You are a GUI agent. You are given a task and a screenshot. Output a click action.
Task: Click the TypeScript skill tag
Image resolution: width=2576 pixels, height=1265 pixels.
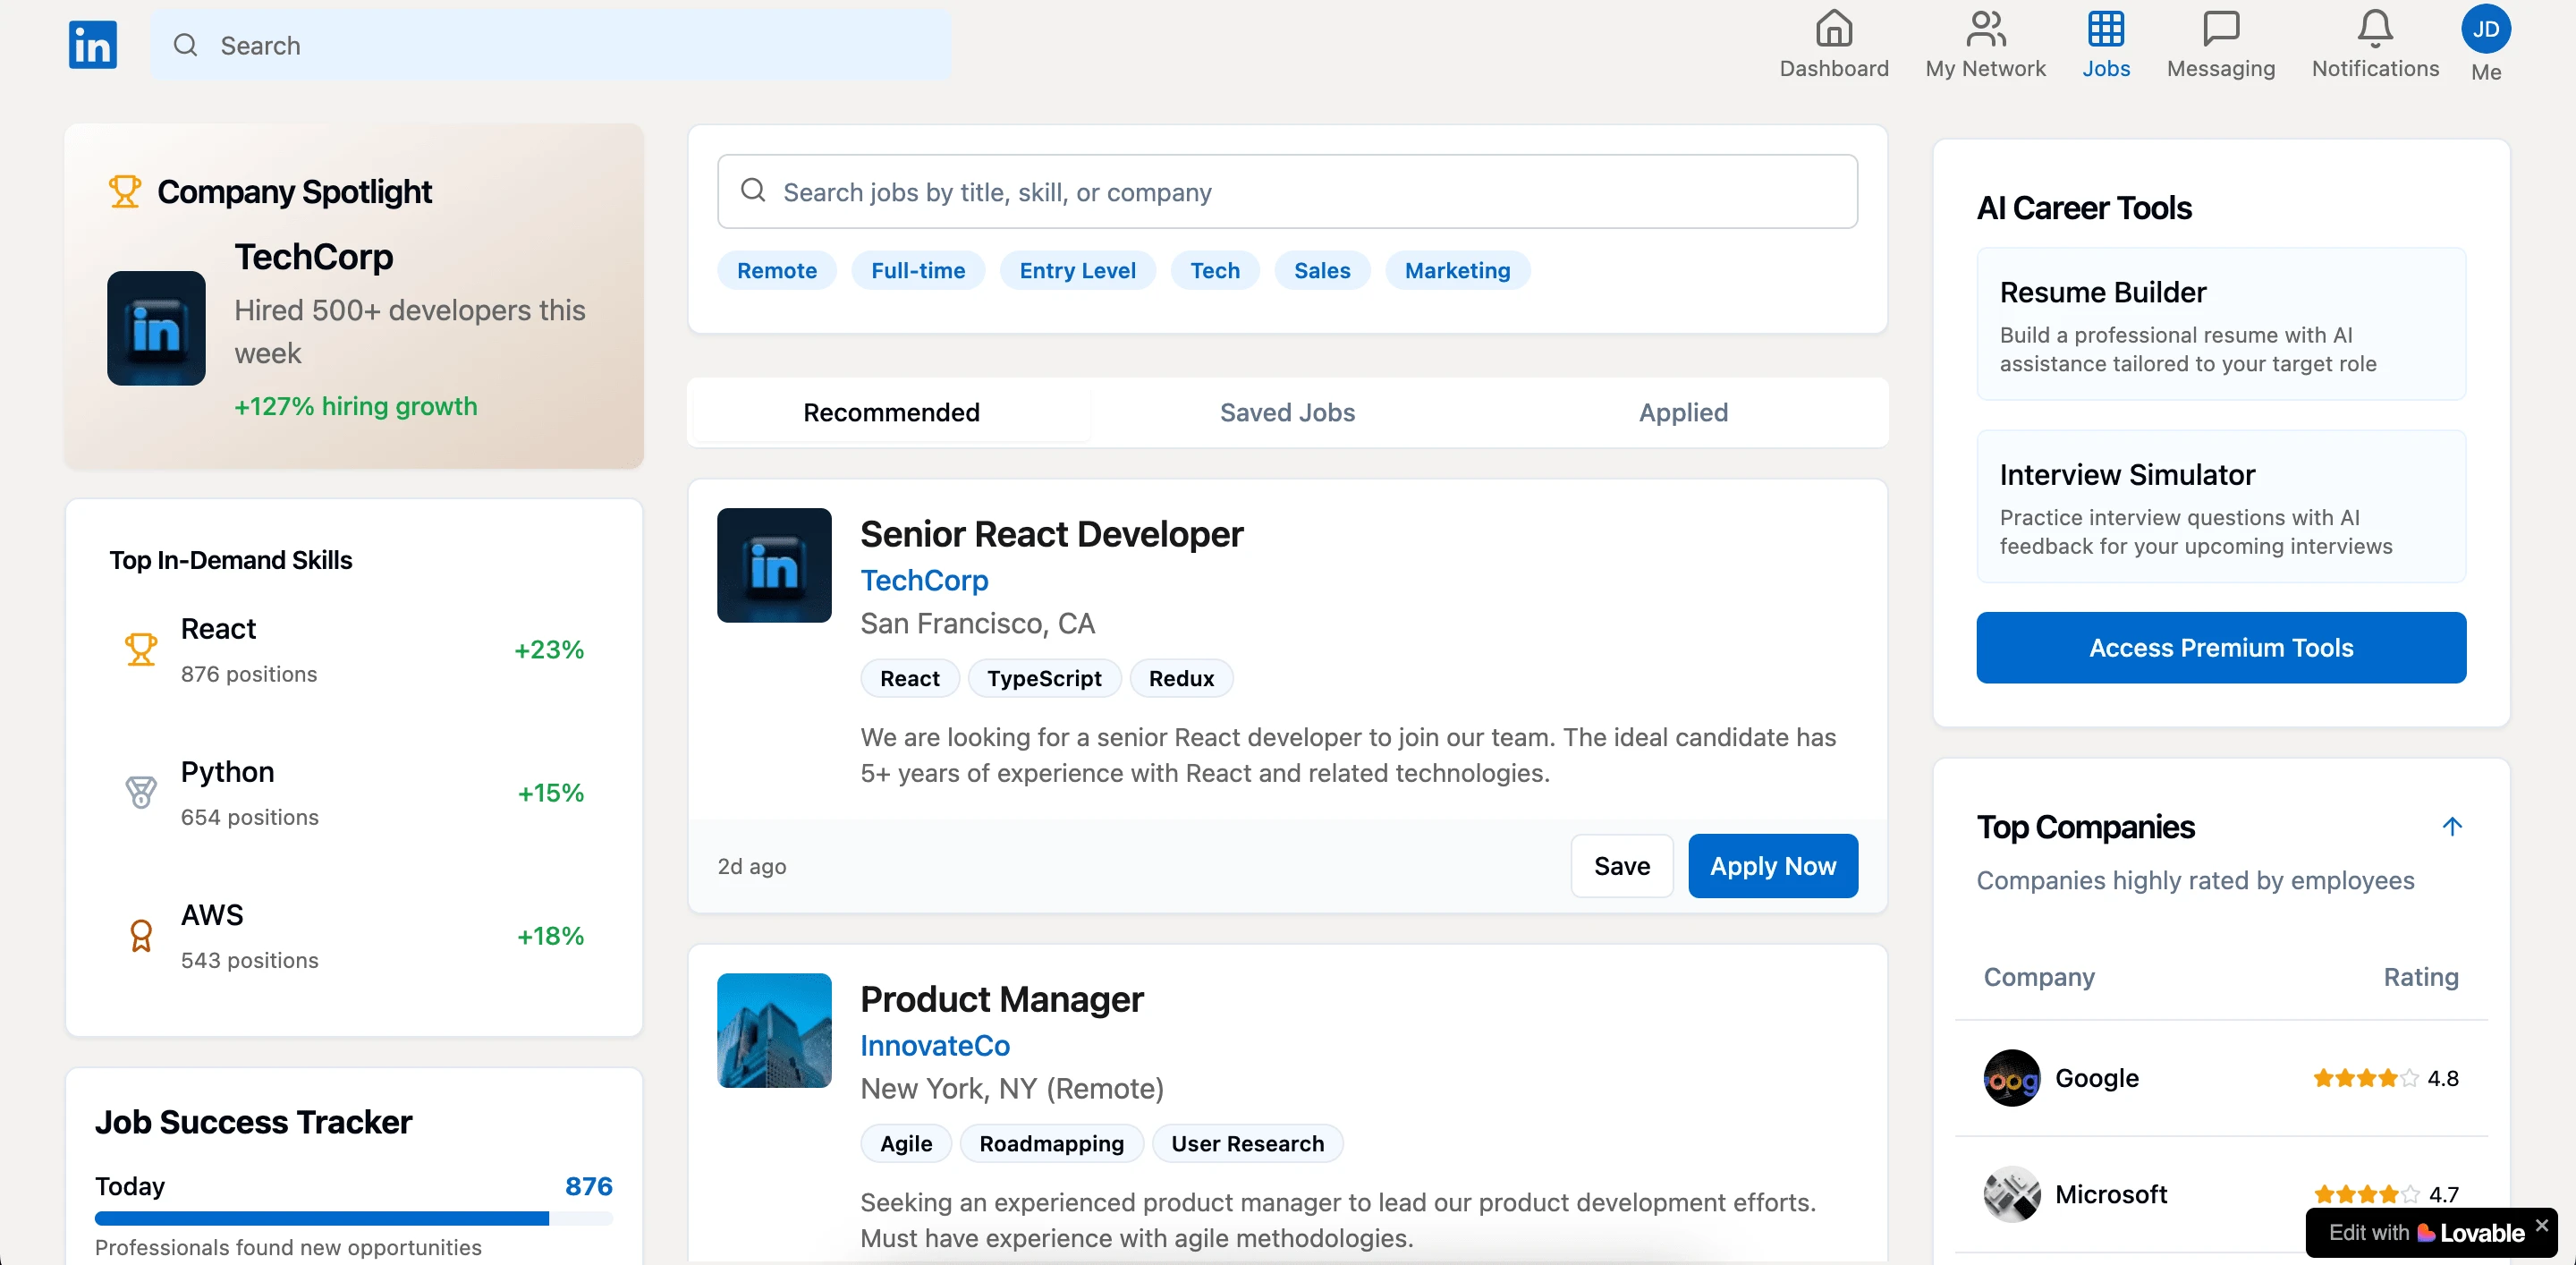pos(1044,678)
